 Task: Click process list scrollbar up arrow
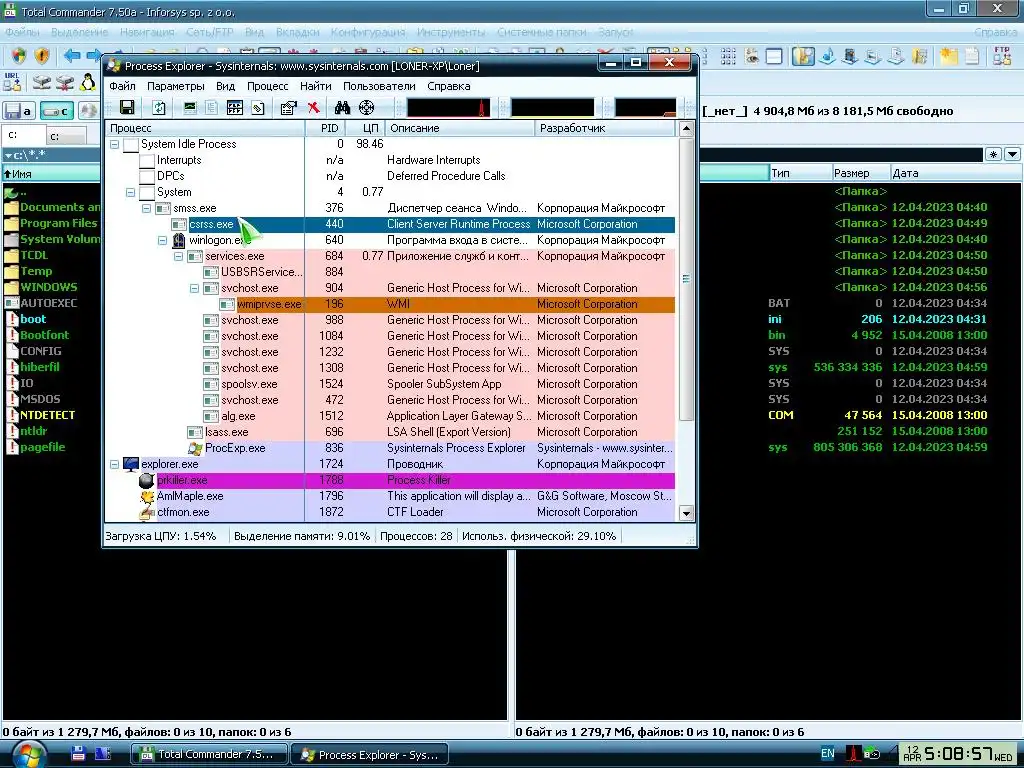(686, 128)
